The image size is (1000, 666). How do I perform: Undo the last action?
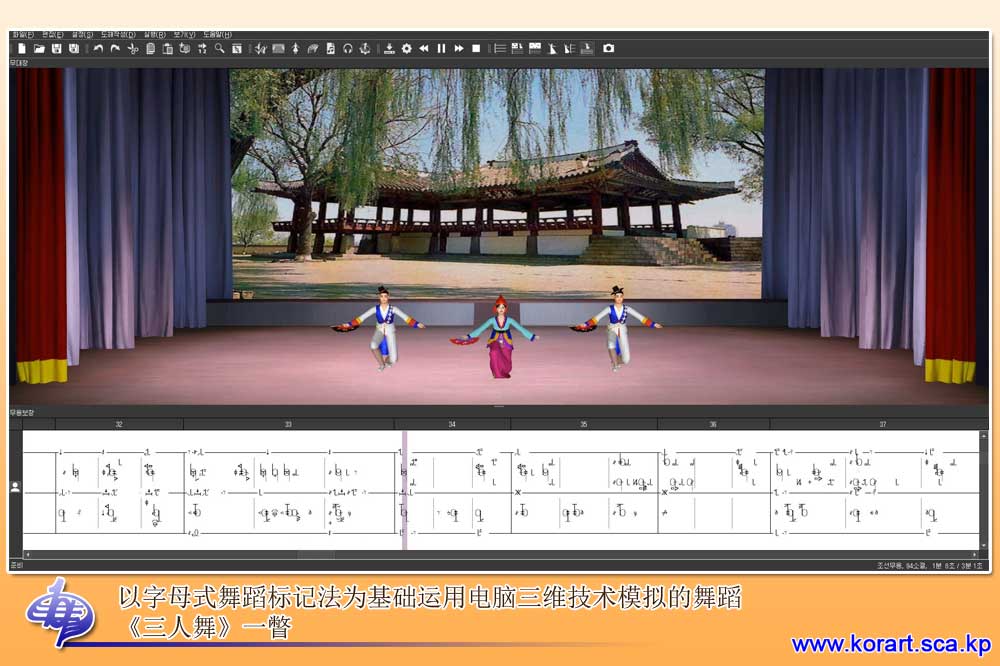tap(98, 48)
